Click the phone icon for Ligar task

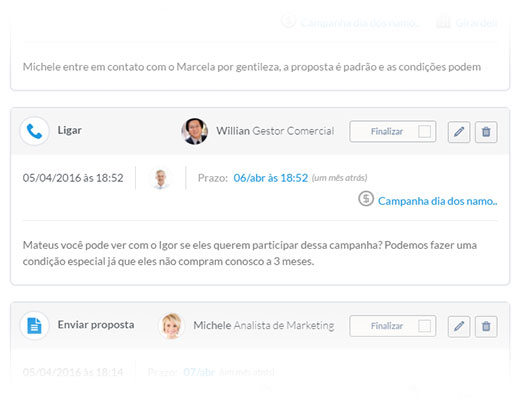click(34, 131)
